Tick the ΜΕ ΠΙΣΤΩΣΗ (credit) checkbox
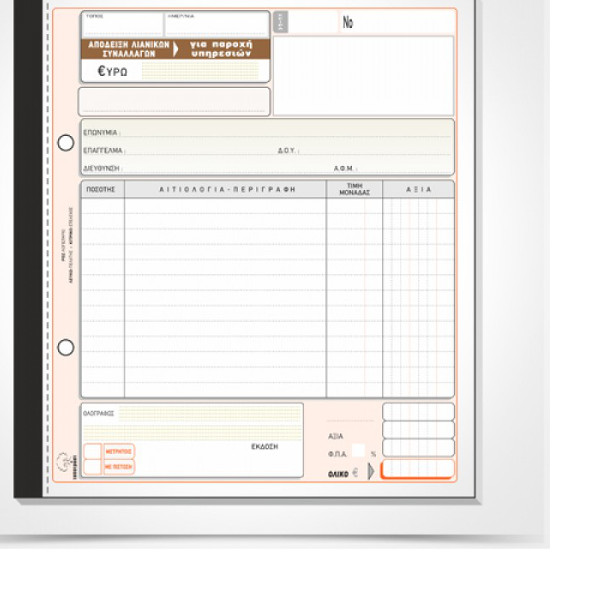This screenshot has height=600, width=600. point(92,467)
